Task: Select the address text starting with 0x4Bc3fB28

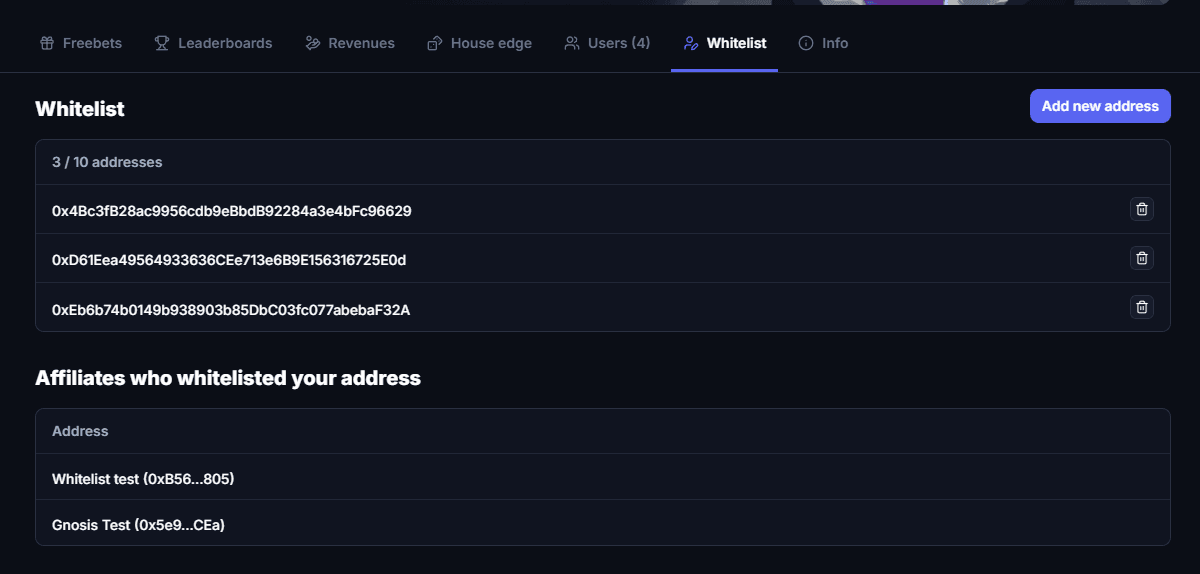Action: (x=231, y=211)
